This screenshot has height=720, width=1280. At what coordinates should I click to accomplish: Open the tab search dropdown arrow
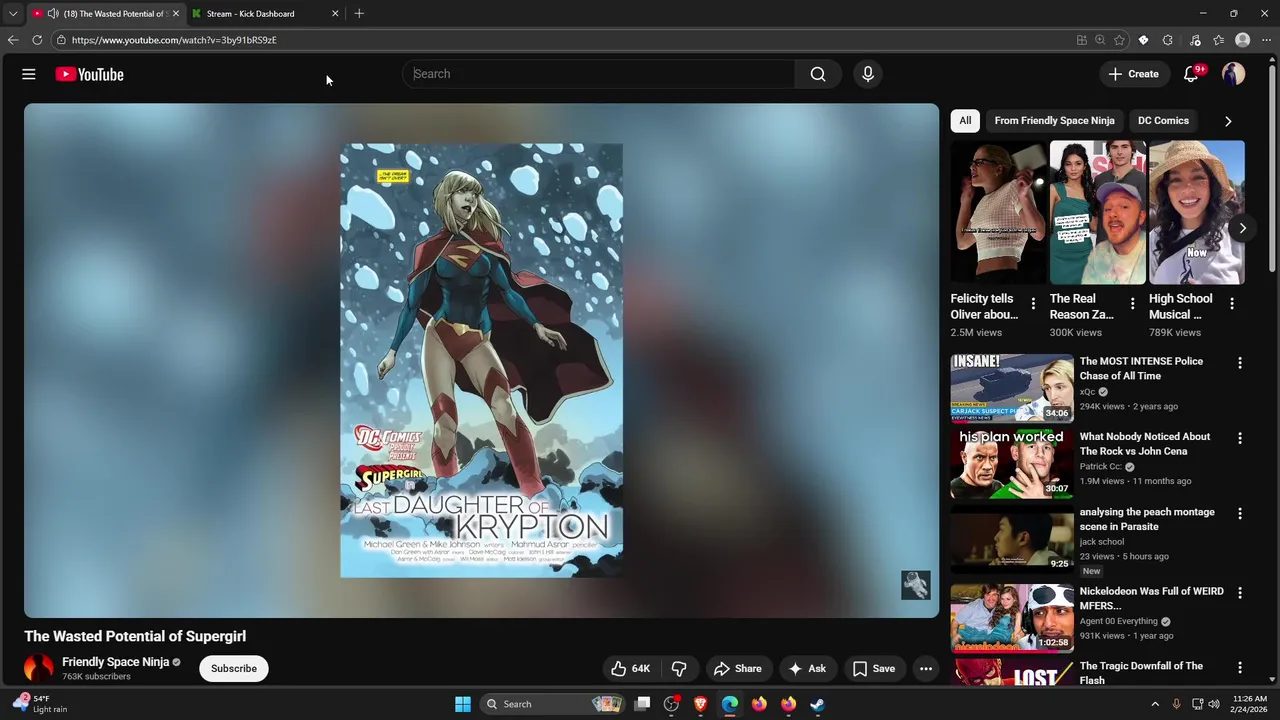pos(13,14)
